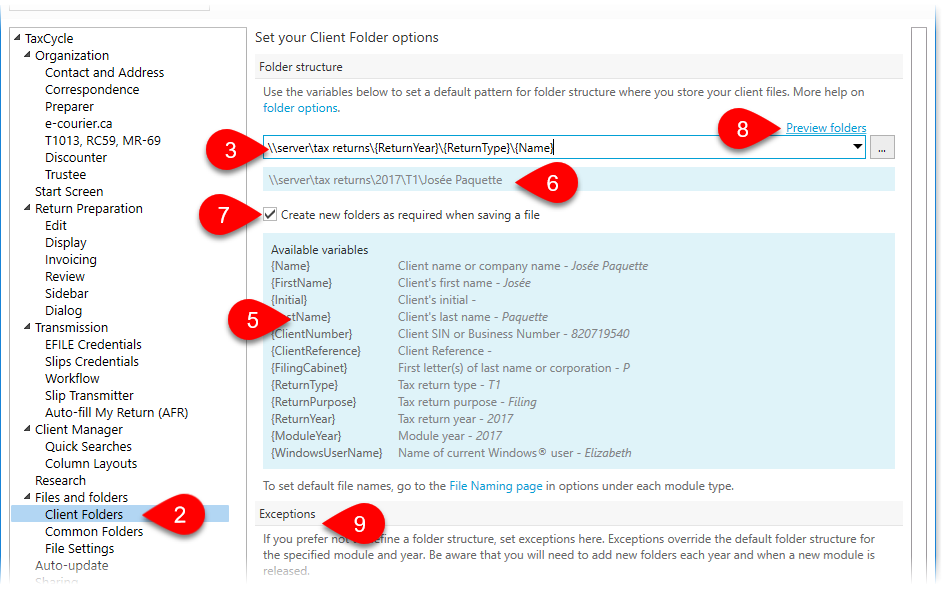Select Client Folders in the tree
946x589 pixels.
tap(84, 514)
